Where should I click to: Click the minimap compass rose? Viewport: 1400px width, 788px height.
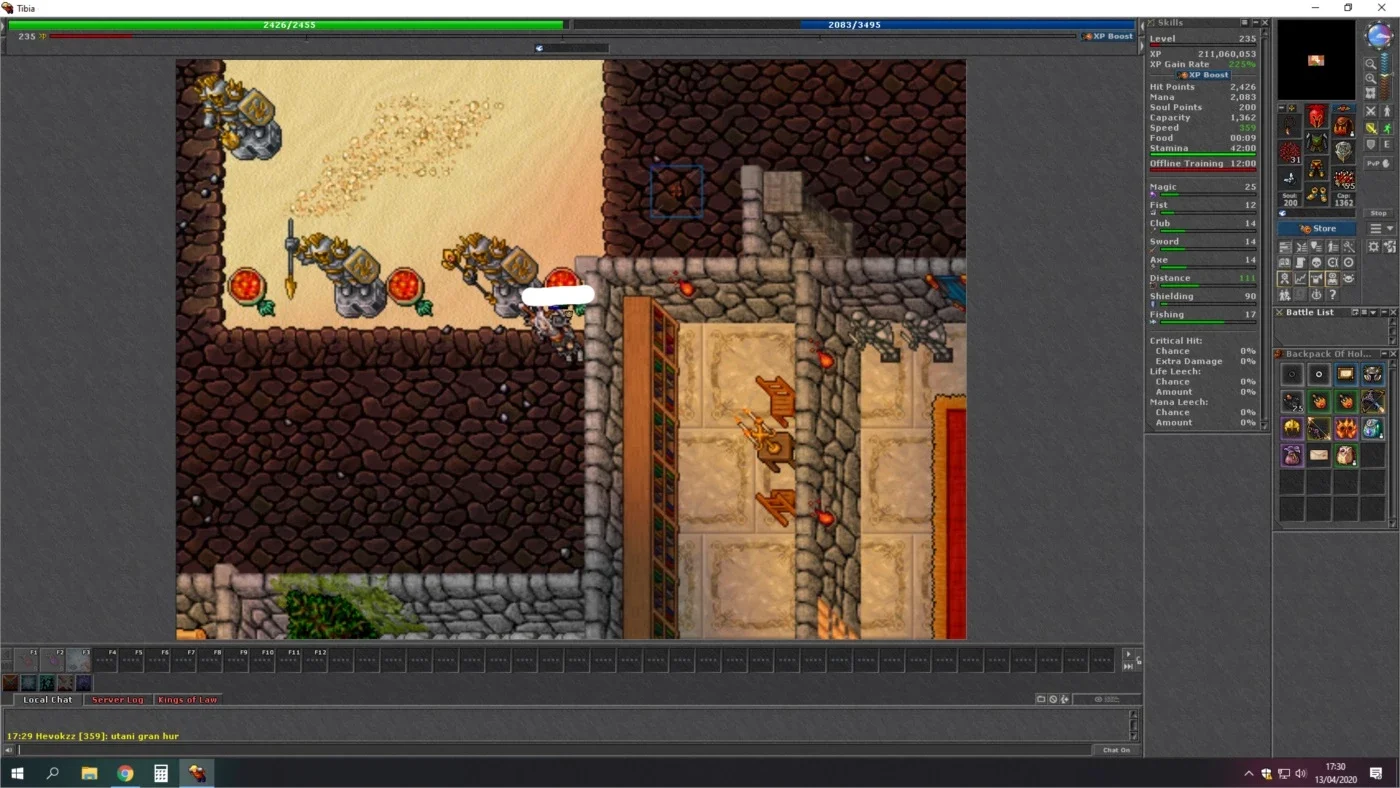tap(1379, 35)
